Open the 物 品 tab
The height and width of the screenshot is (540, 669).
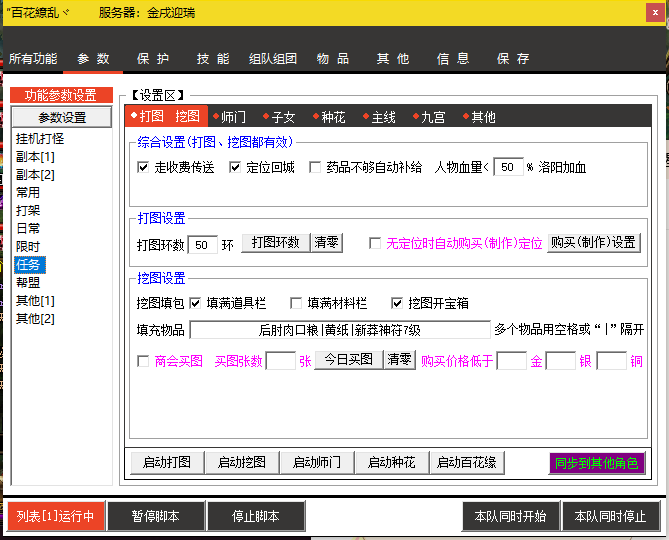pos(333,58)
